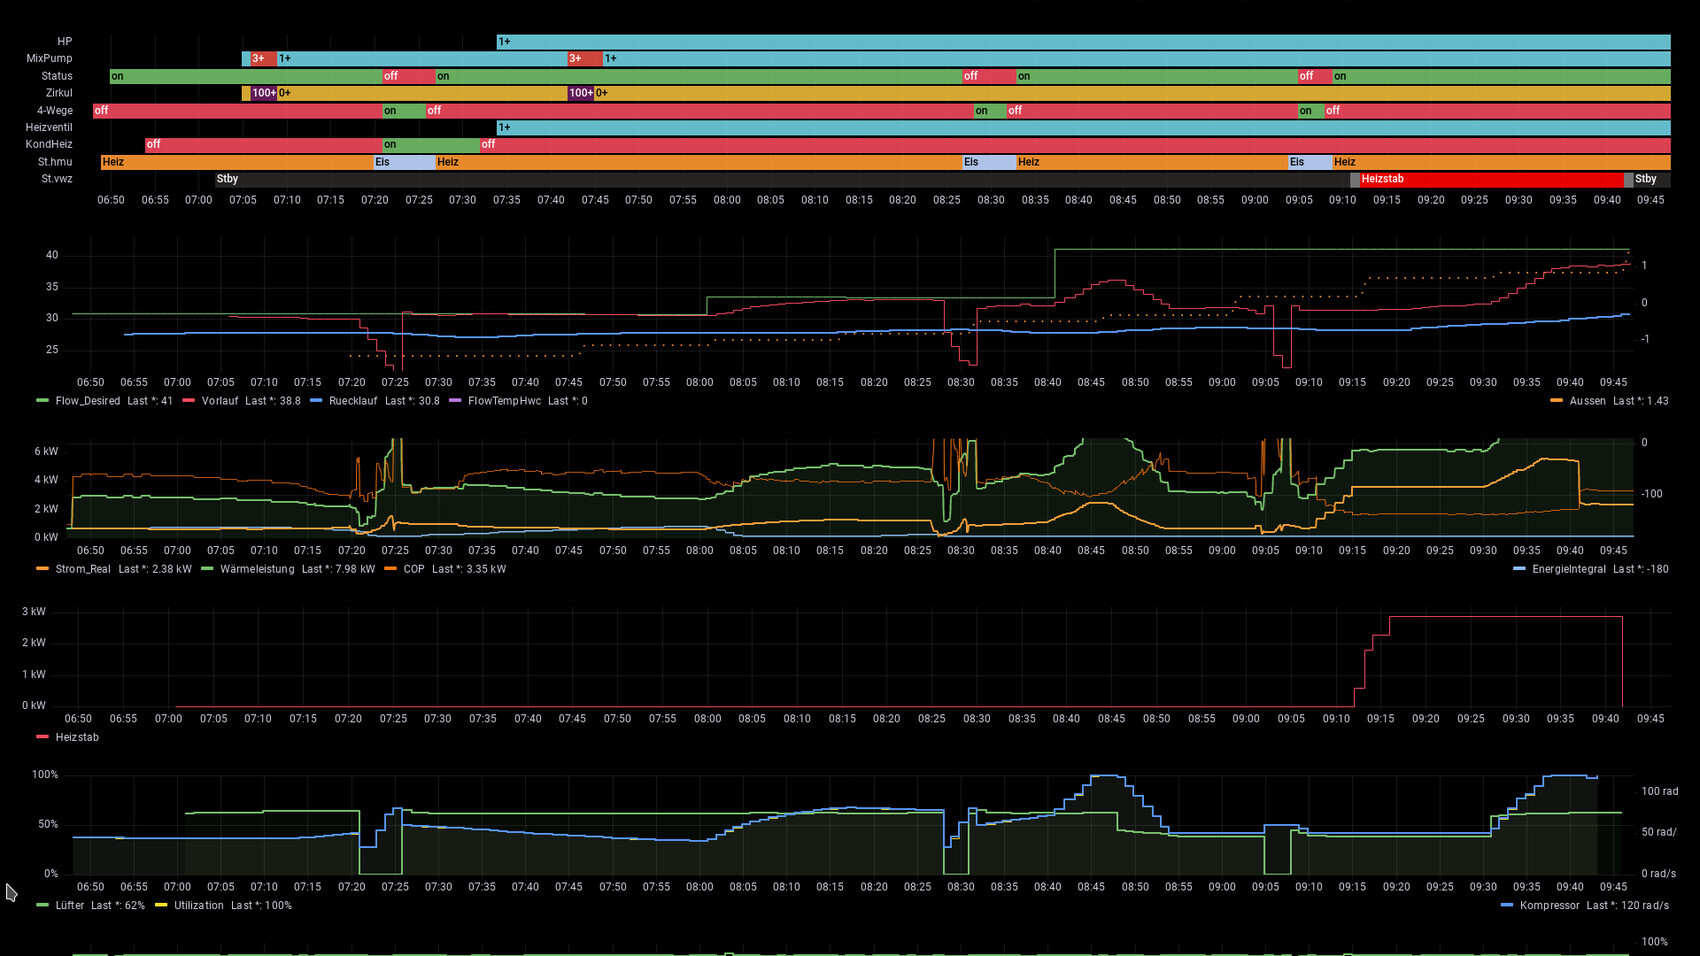The image size is (1700, 956).
Task: Toggle the FlowTempHwc legend item
Action: click(504, 401)
